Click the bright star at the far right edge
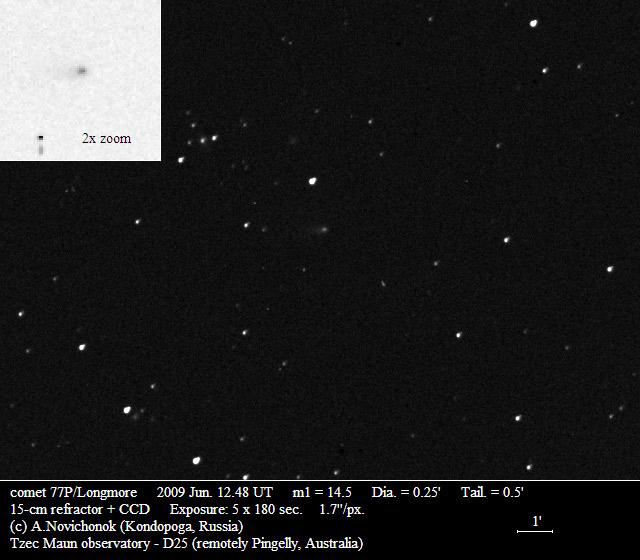Image resolution: width=640 pixels, height=560 pixels. (x=609, y=268)
